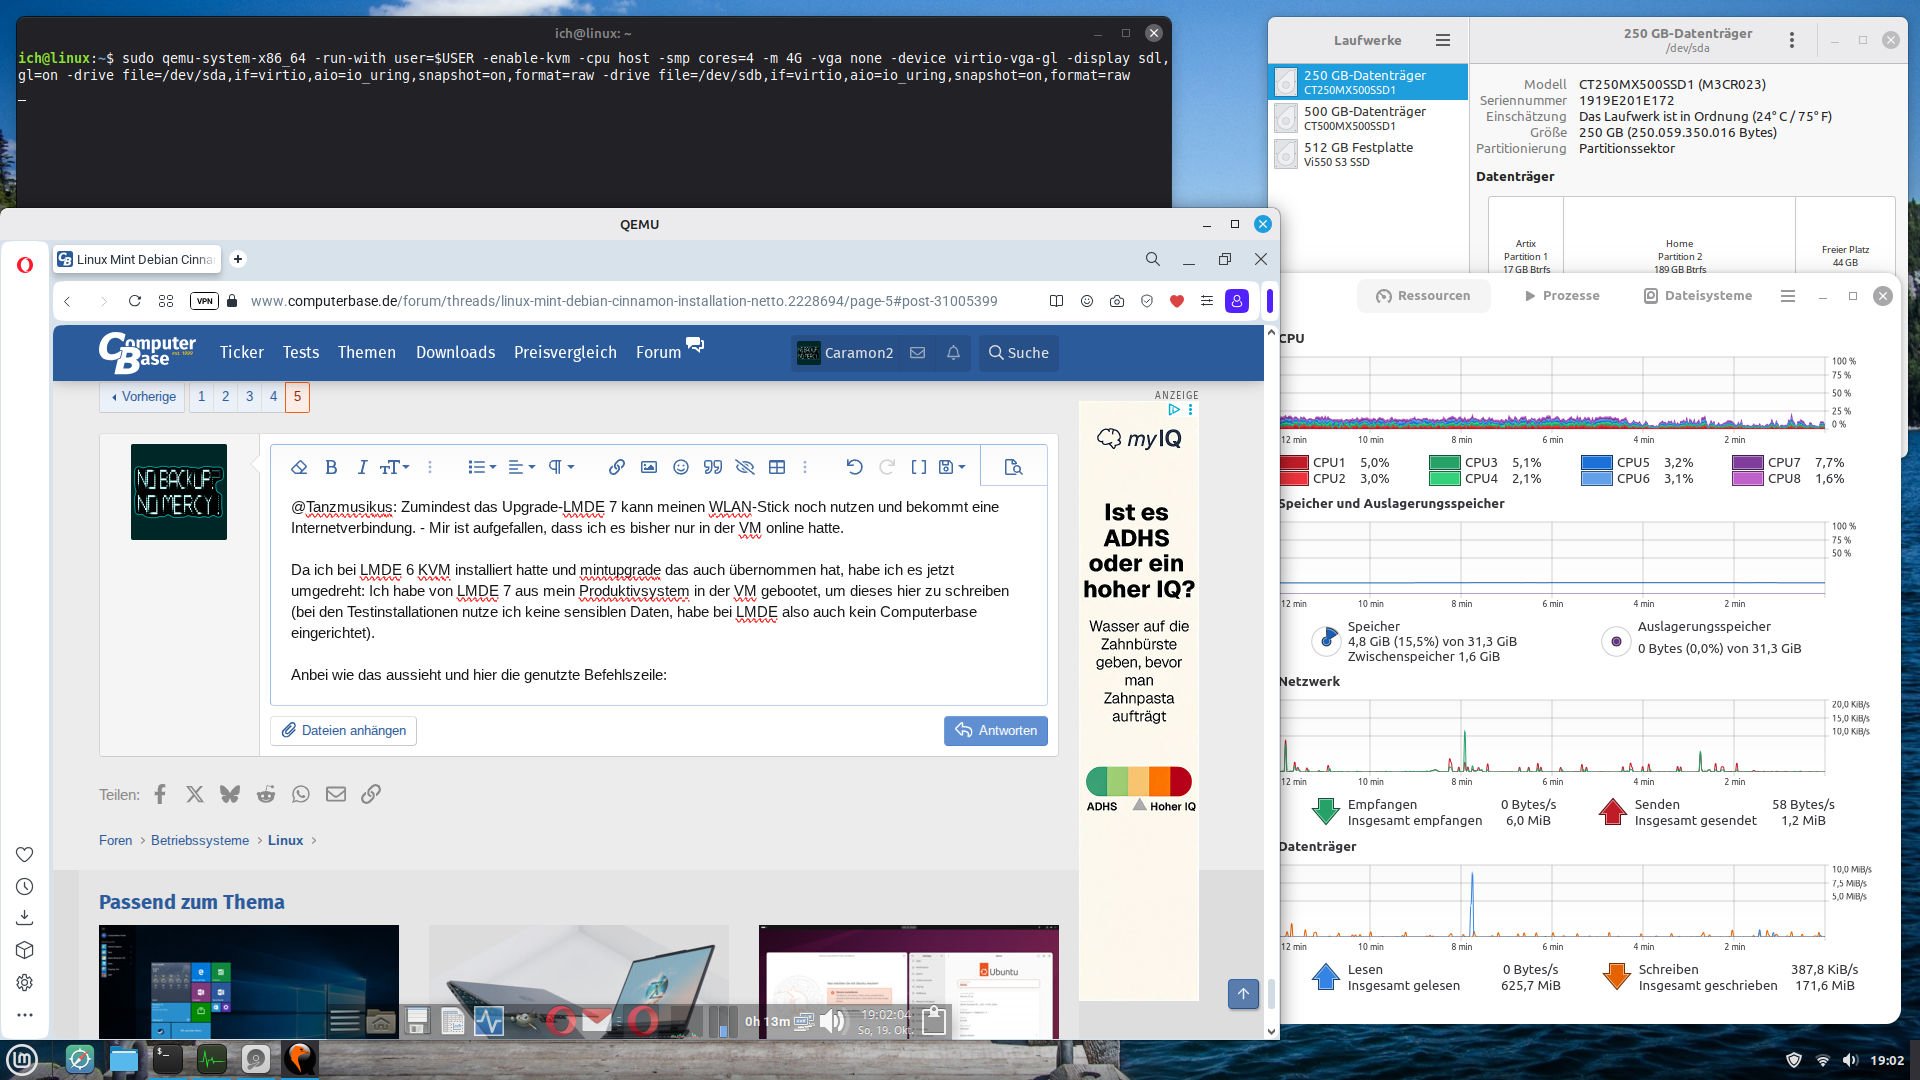Insert a spoiler with crossed eye icon
Screen dimensions: 1920x1080
click(745, 467)
